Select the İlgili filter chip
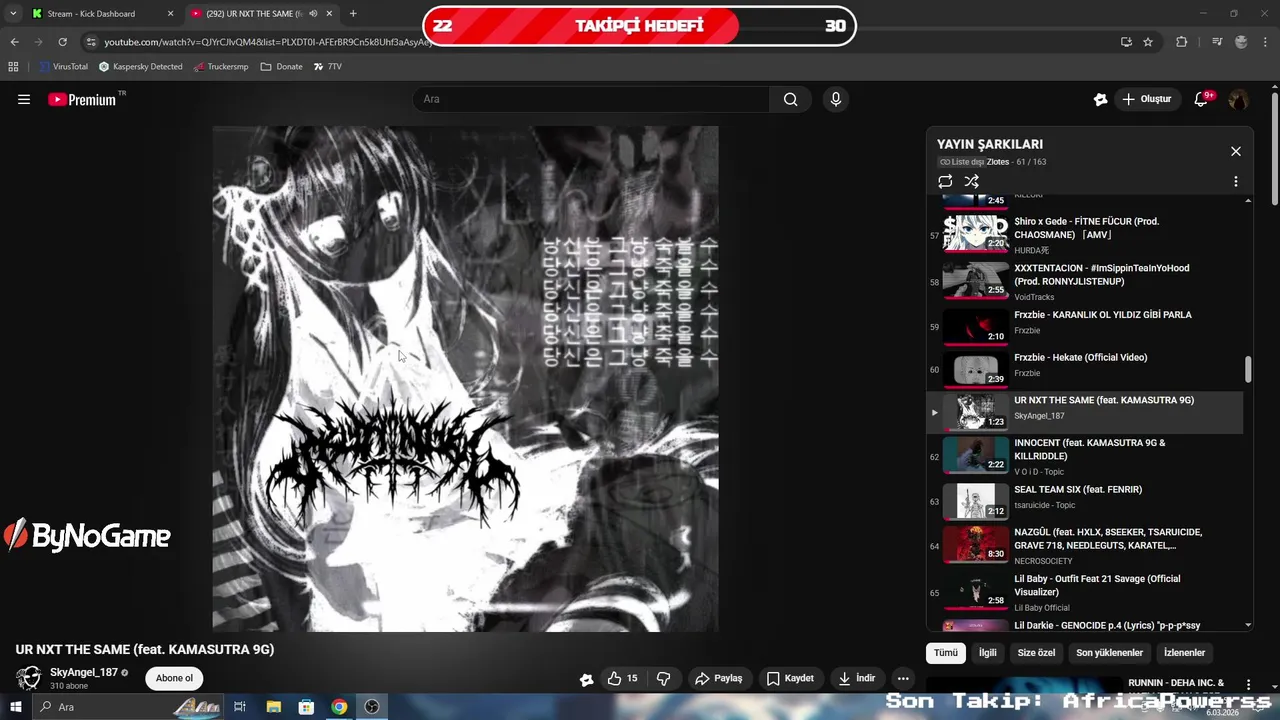The height and width of the screenshot is (720, 1280). click(988, 653)
